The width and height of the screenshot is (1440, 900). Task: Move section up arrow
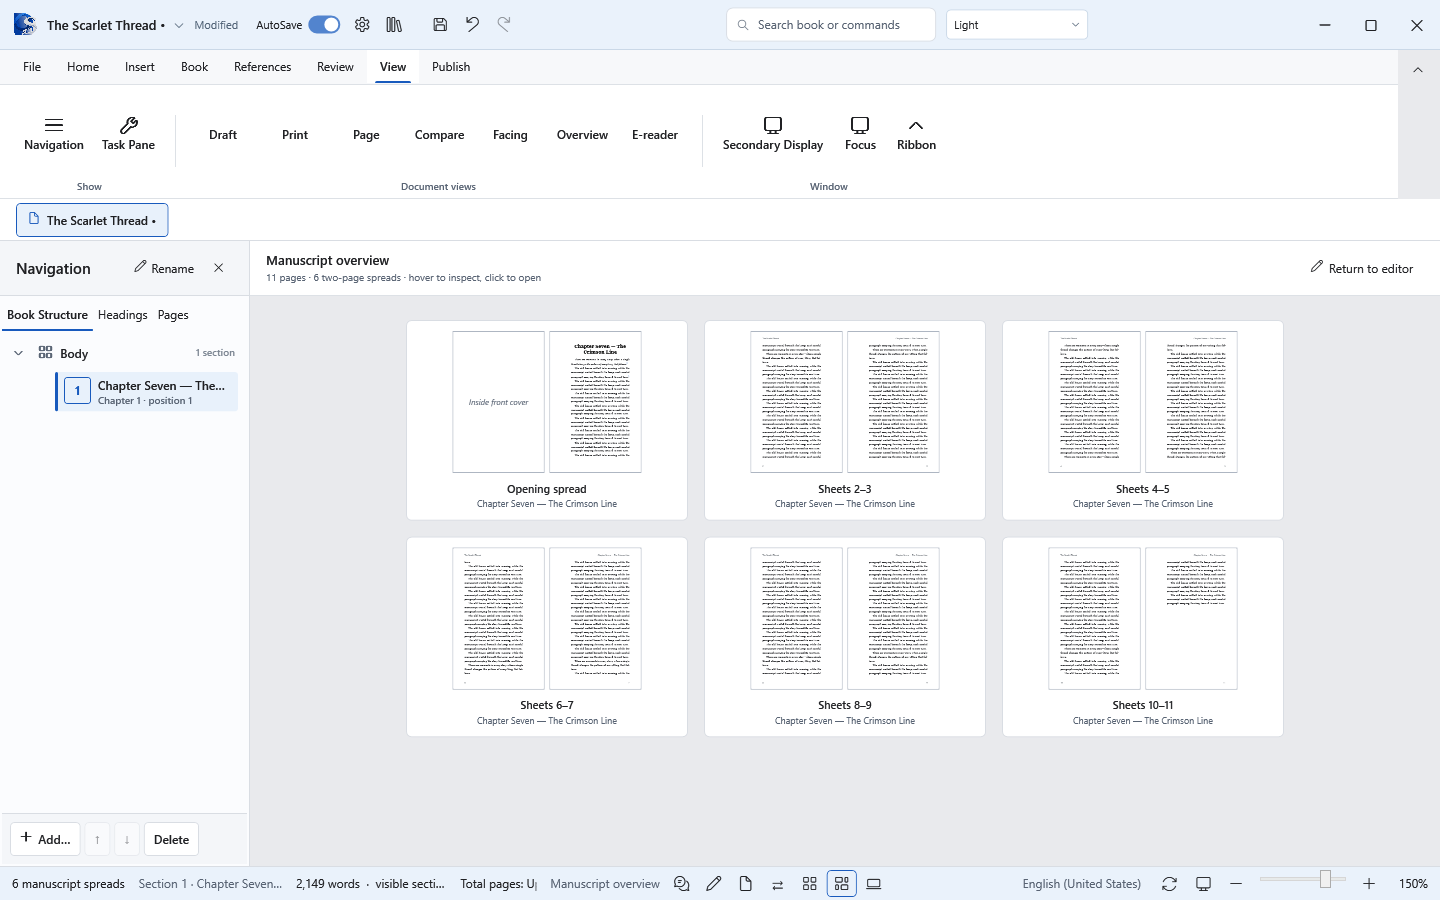[97, 839]
